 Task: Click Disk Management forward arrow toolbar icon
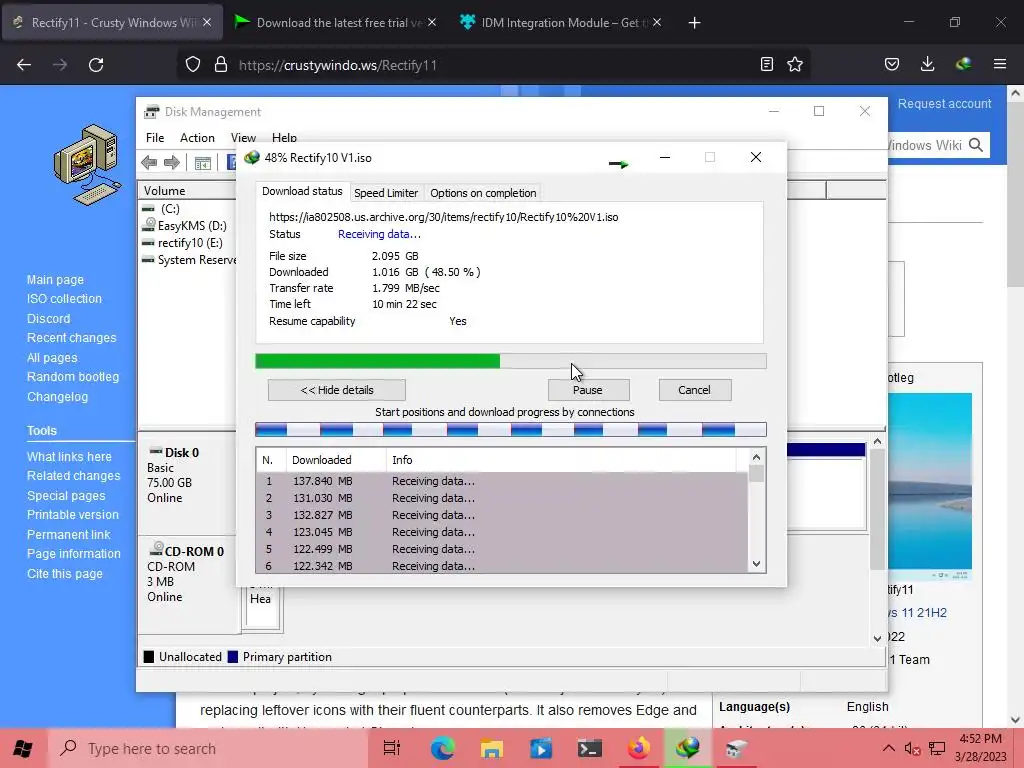point(172,163)
